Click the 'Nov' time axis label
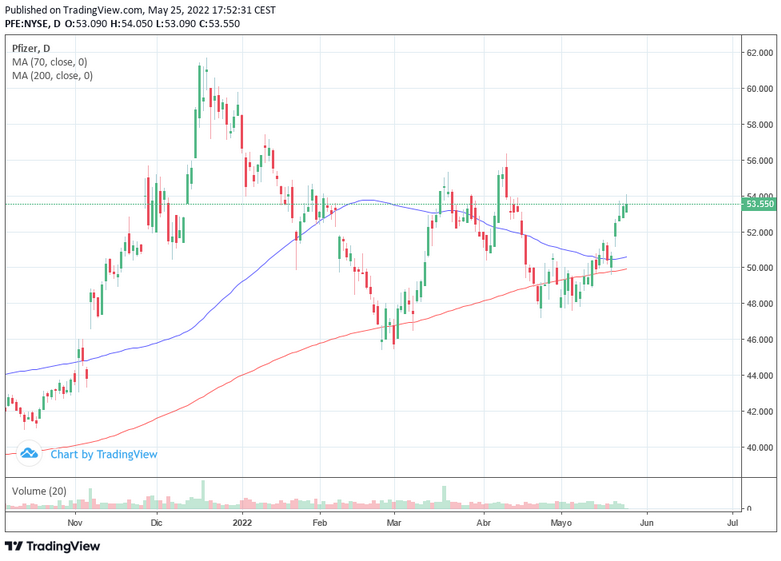Image resolution: width=781 pixels, height=561 pixels. 75,523
